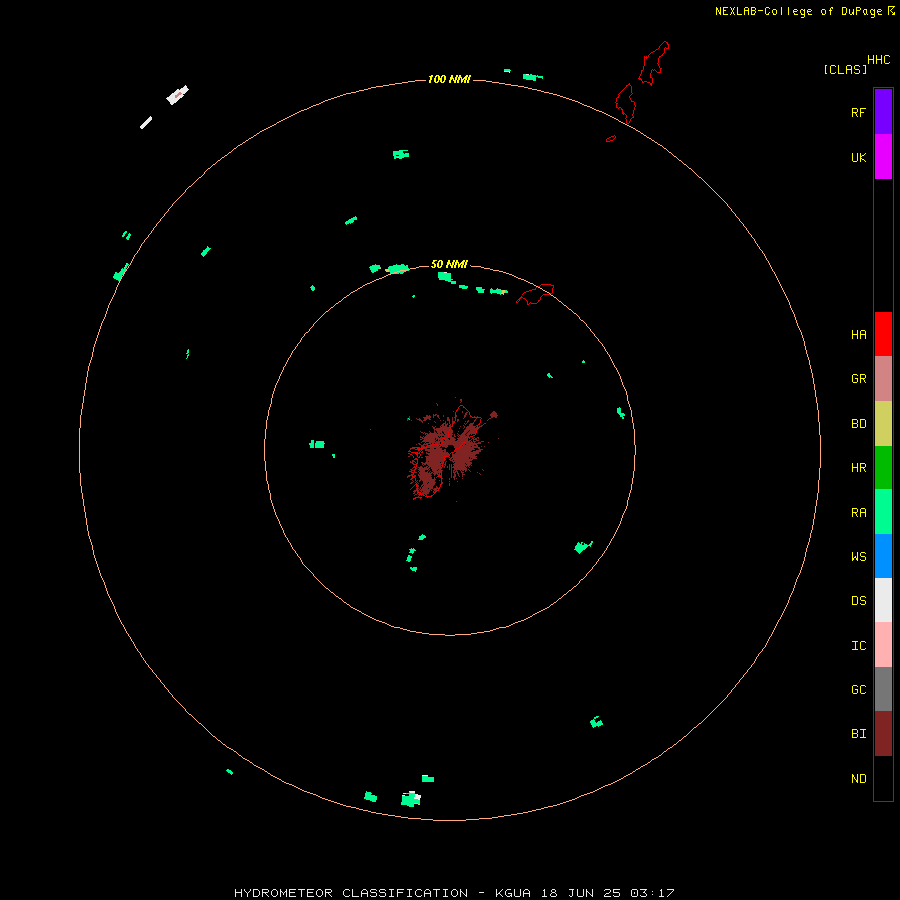This screenshot has width=900, height=900.
Task: Click the biological echo cluster at radar center
Action: (x=451, y=449)
